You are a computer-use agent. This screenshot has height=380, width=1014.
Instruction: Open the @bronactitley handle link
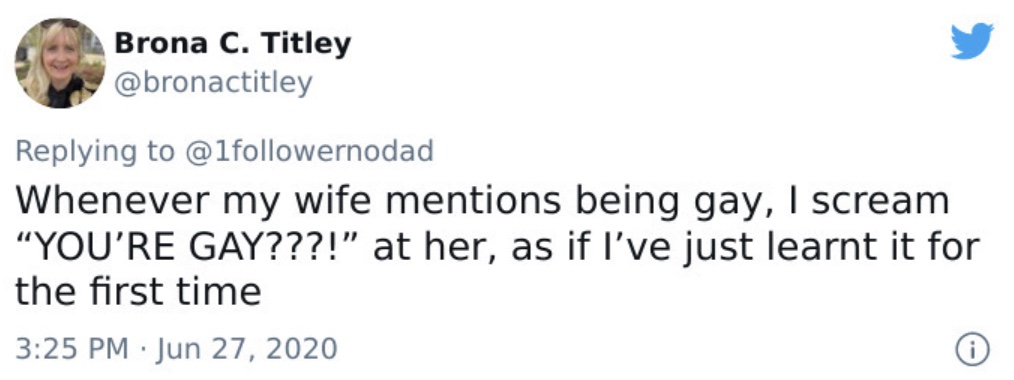point(213,83)
